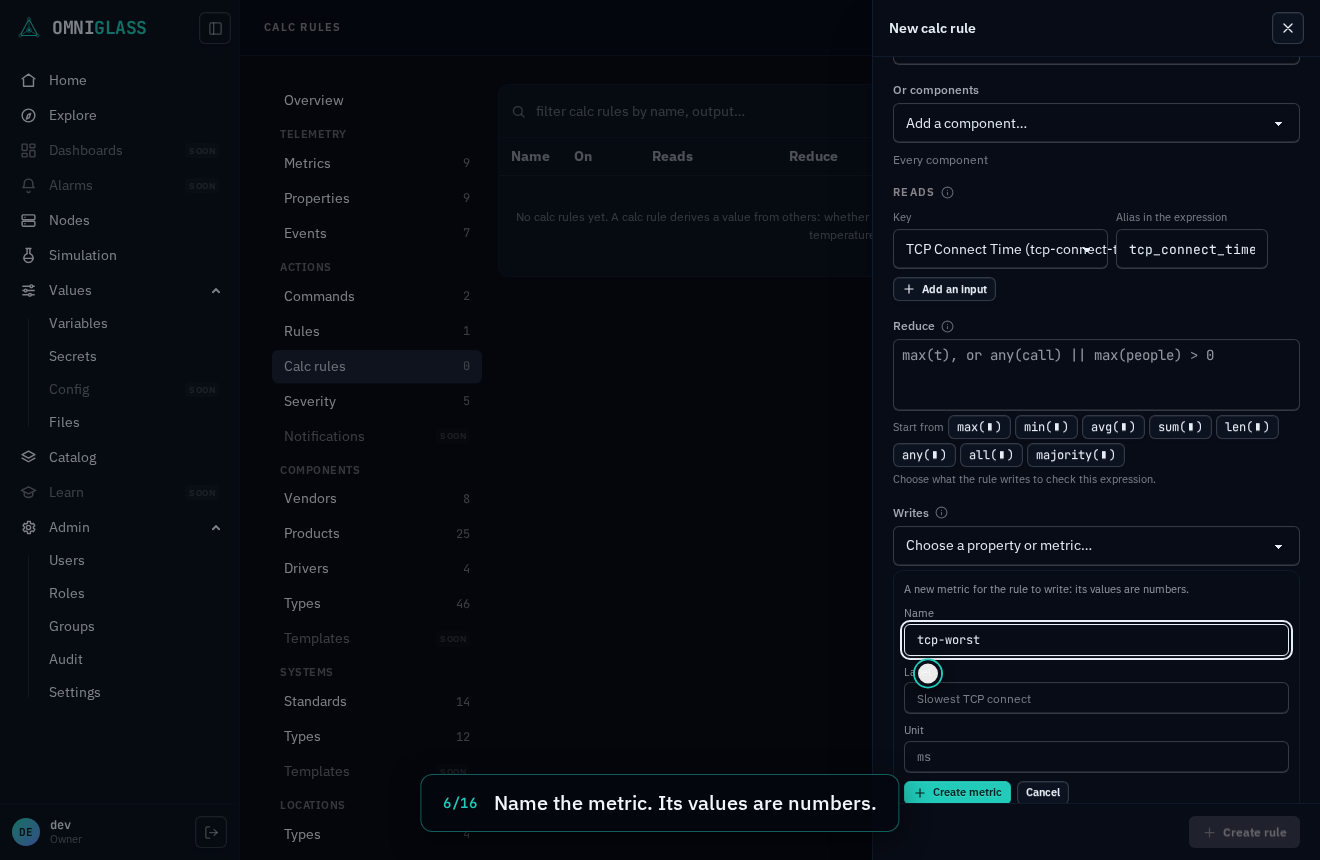Click the search icon in calc rules filter
The height and width of the screenshot is (860, 1320).
(x=519, y=111)
